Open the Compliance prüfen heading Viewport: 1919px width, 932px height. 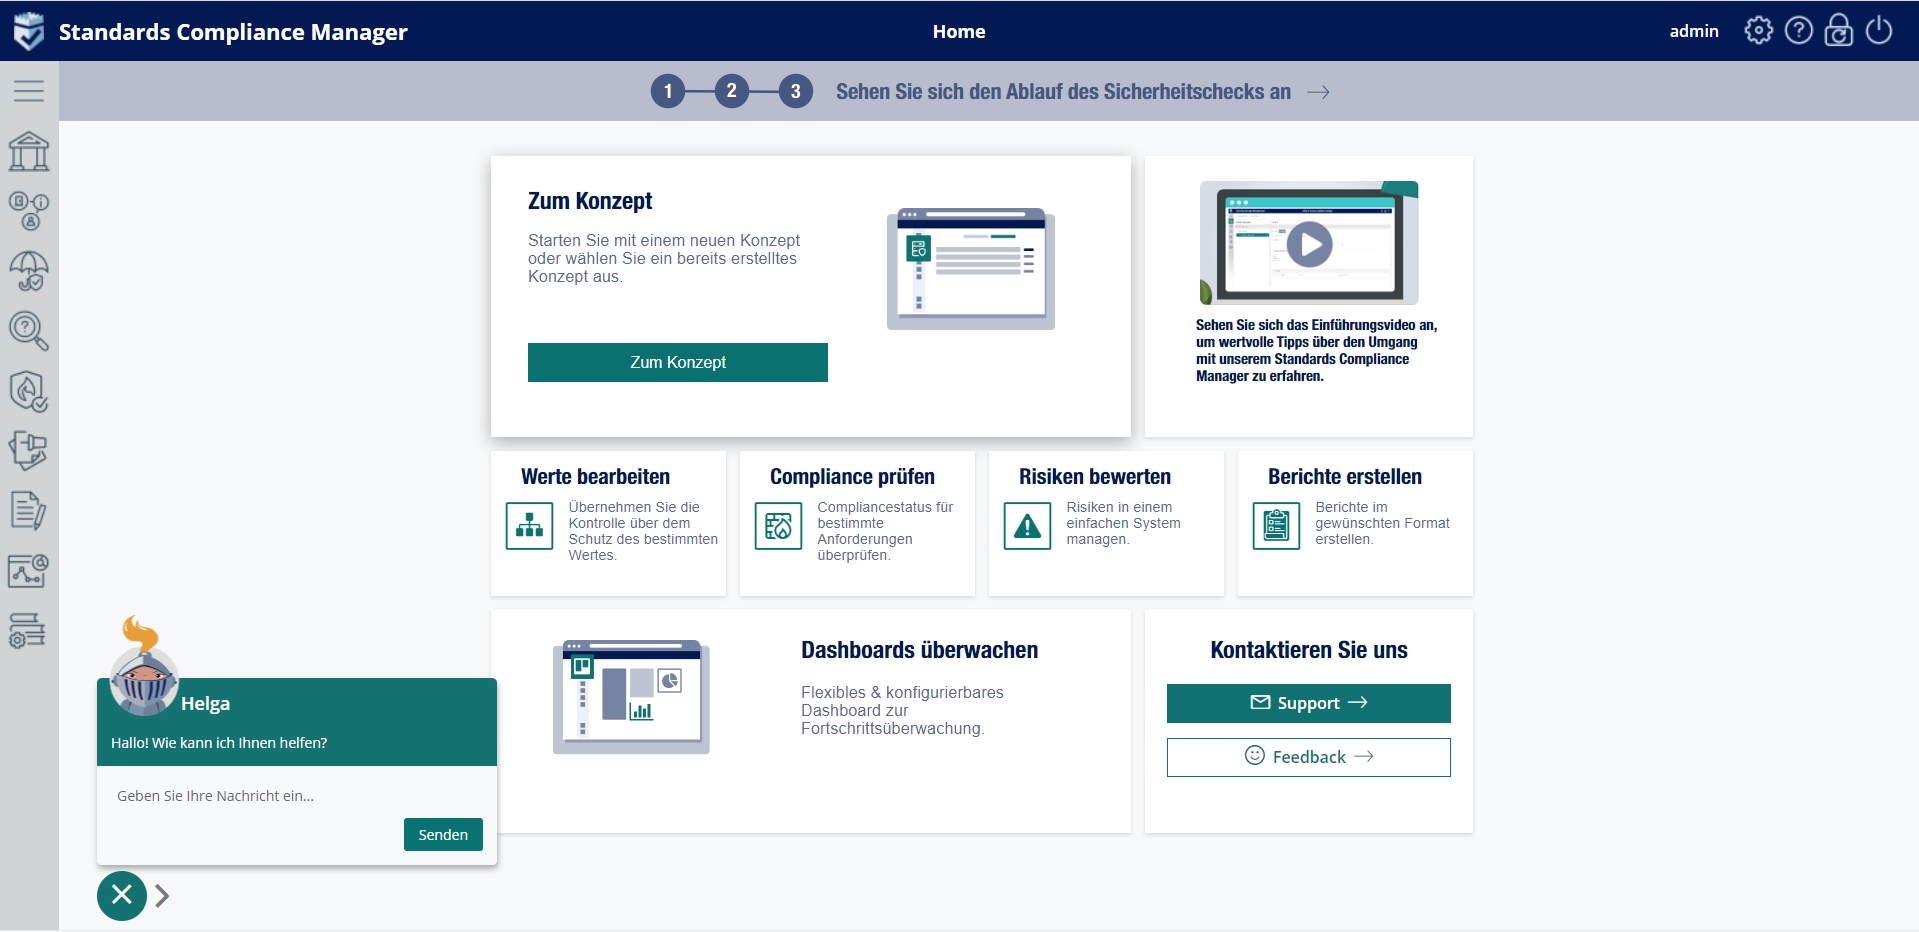(852, 477)
